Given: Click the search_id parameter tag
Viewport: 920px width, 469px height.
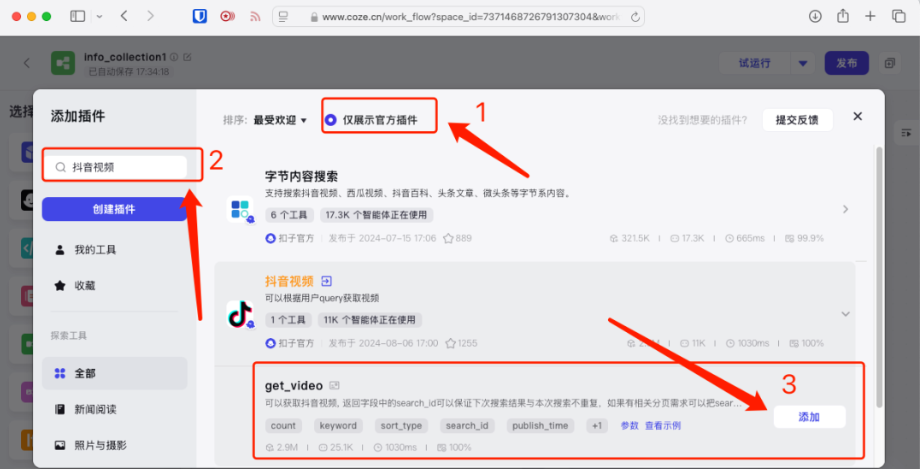Looking at the screenshot, I should click(x=468, y=426).
